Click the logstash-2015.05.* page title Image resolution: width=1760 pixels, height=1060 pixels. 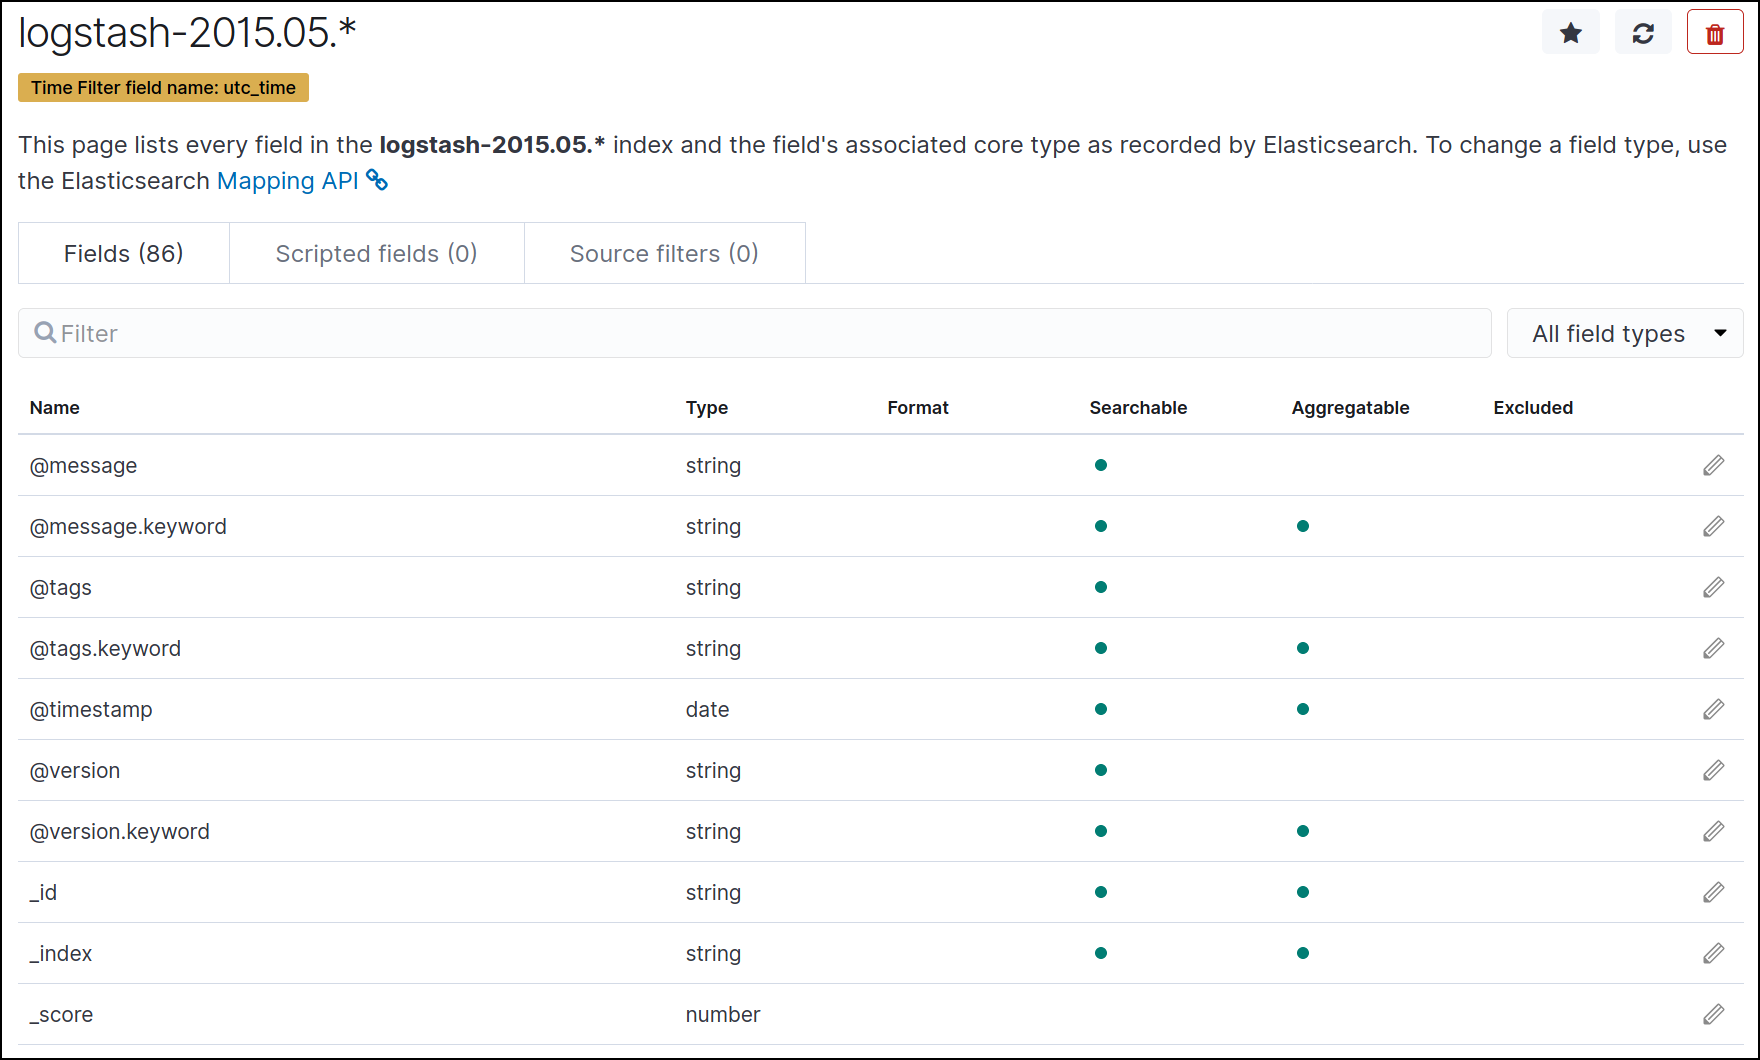tap(187, 33)
